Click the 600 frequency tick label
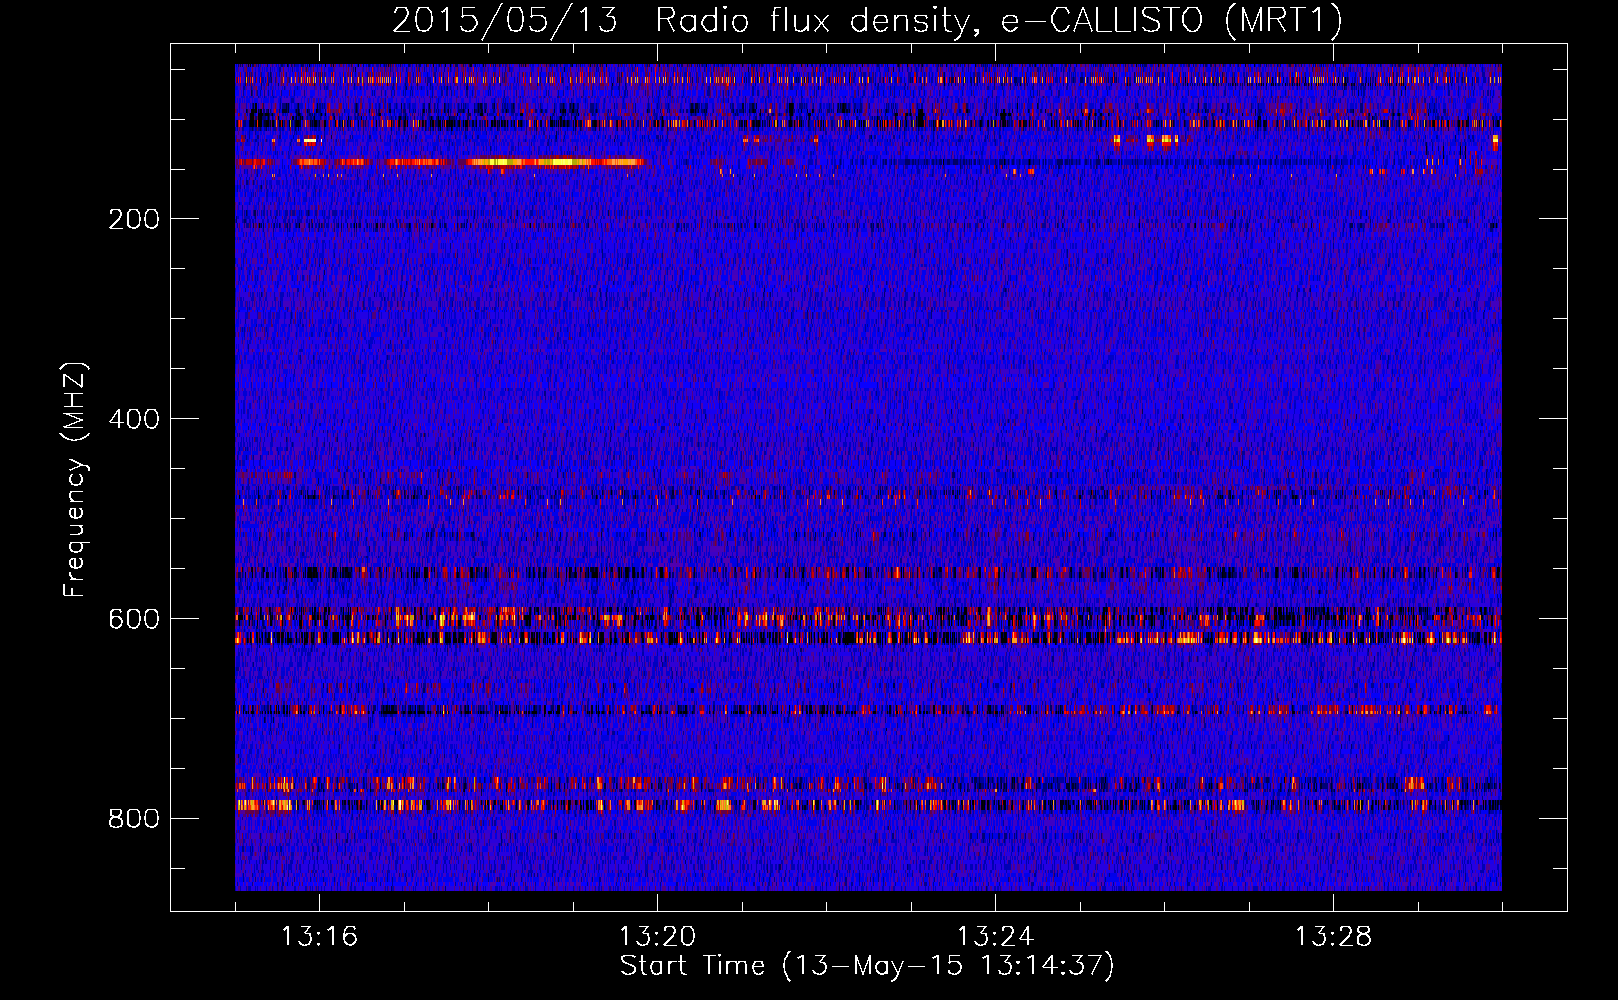Screen dimensions: 1618x1000 (134, 619)
